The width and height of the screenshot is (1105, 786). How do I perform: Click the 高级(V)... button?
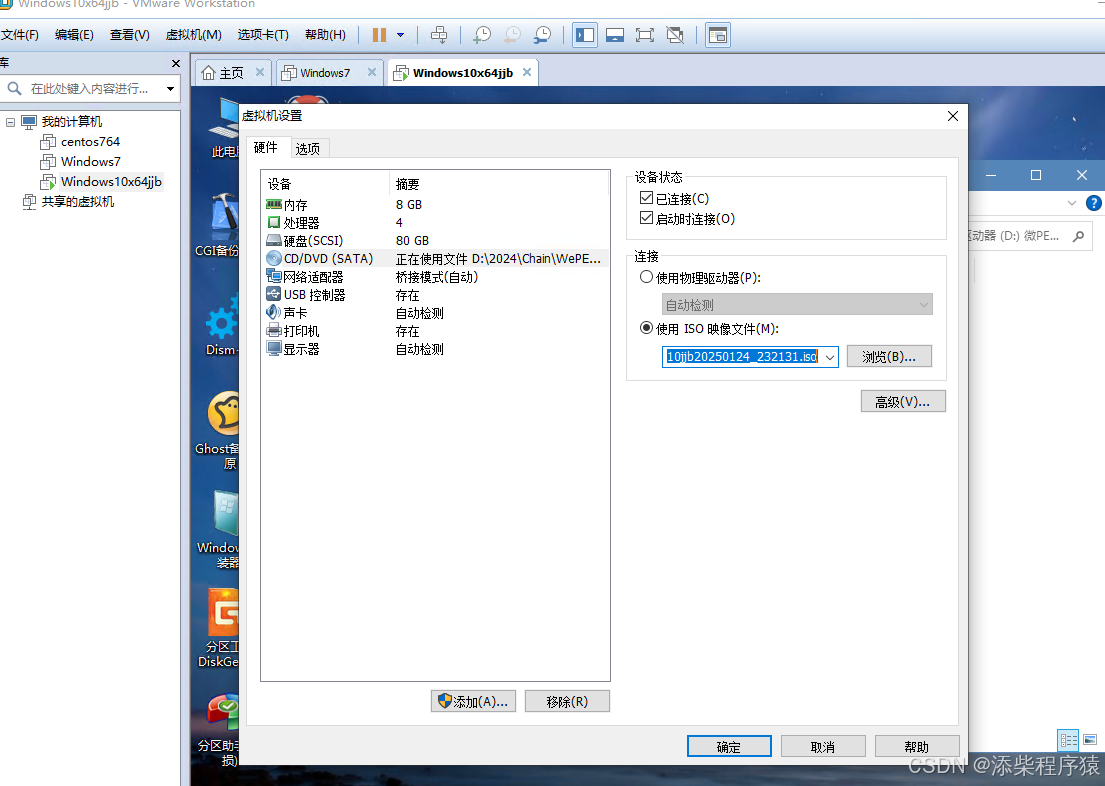[x=903, y=402]
